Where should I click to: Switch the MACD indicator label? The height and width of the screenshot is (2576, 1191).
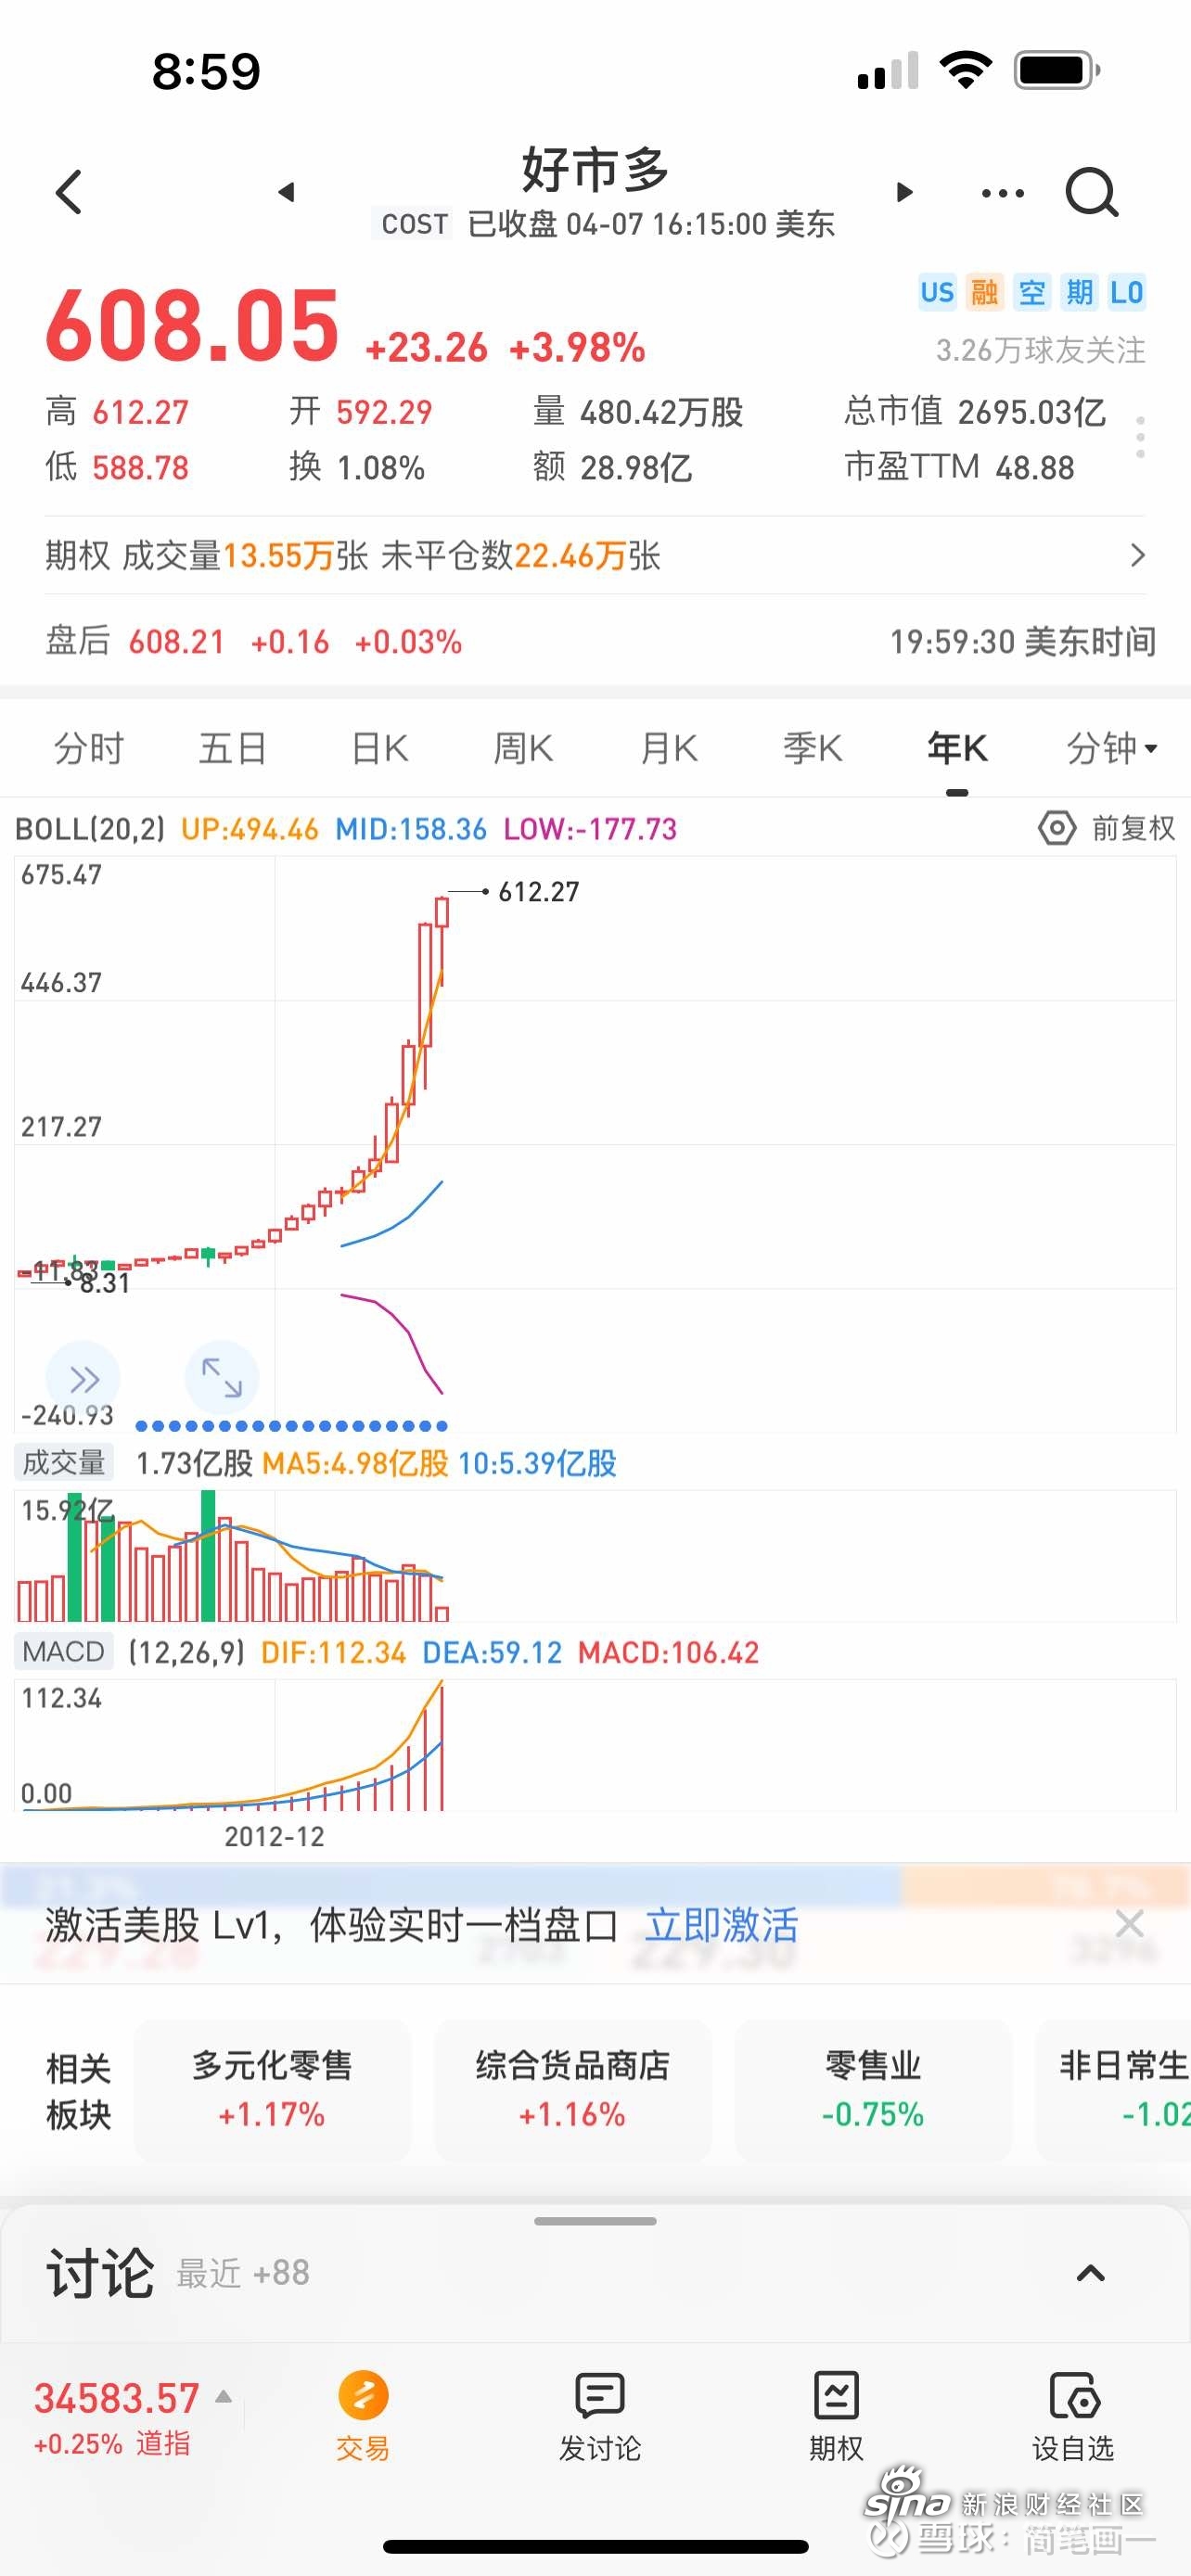(x=63, y=1652)
